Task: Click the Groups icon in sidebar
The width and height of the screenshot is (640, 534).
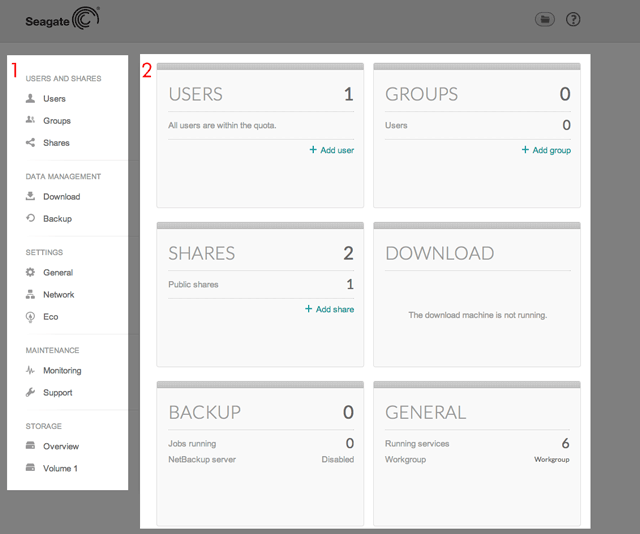Action: [31, 121]
